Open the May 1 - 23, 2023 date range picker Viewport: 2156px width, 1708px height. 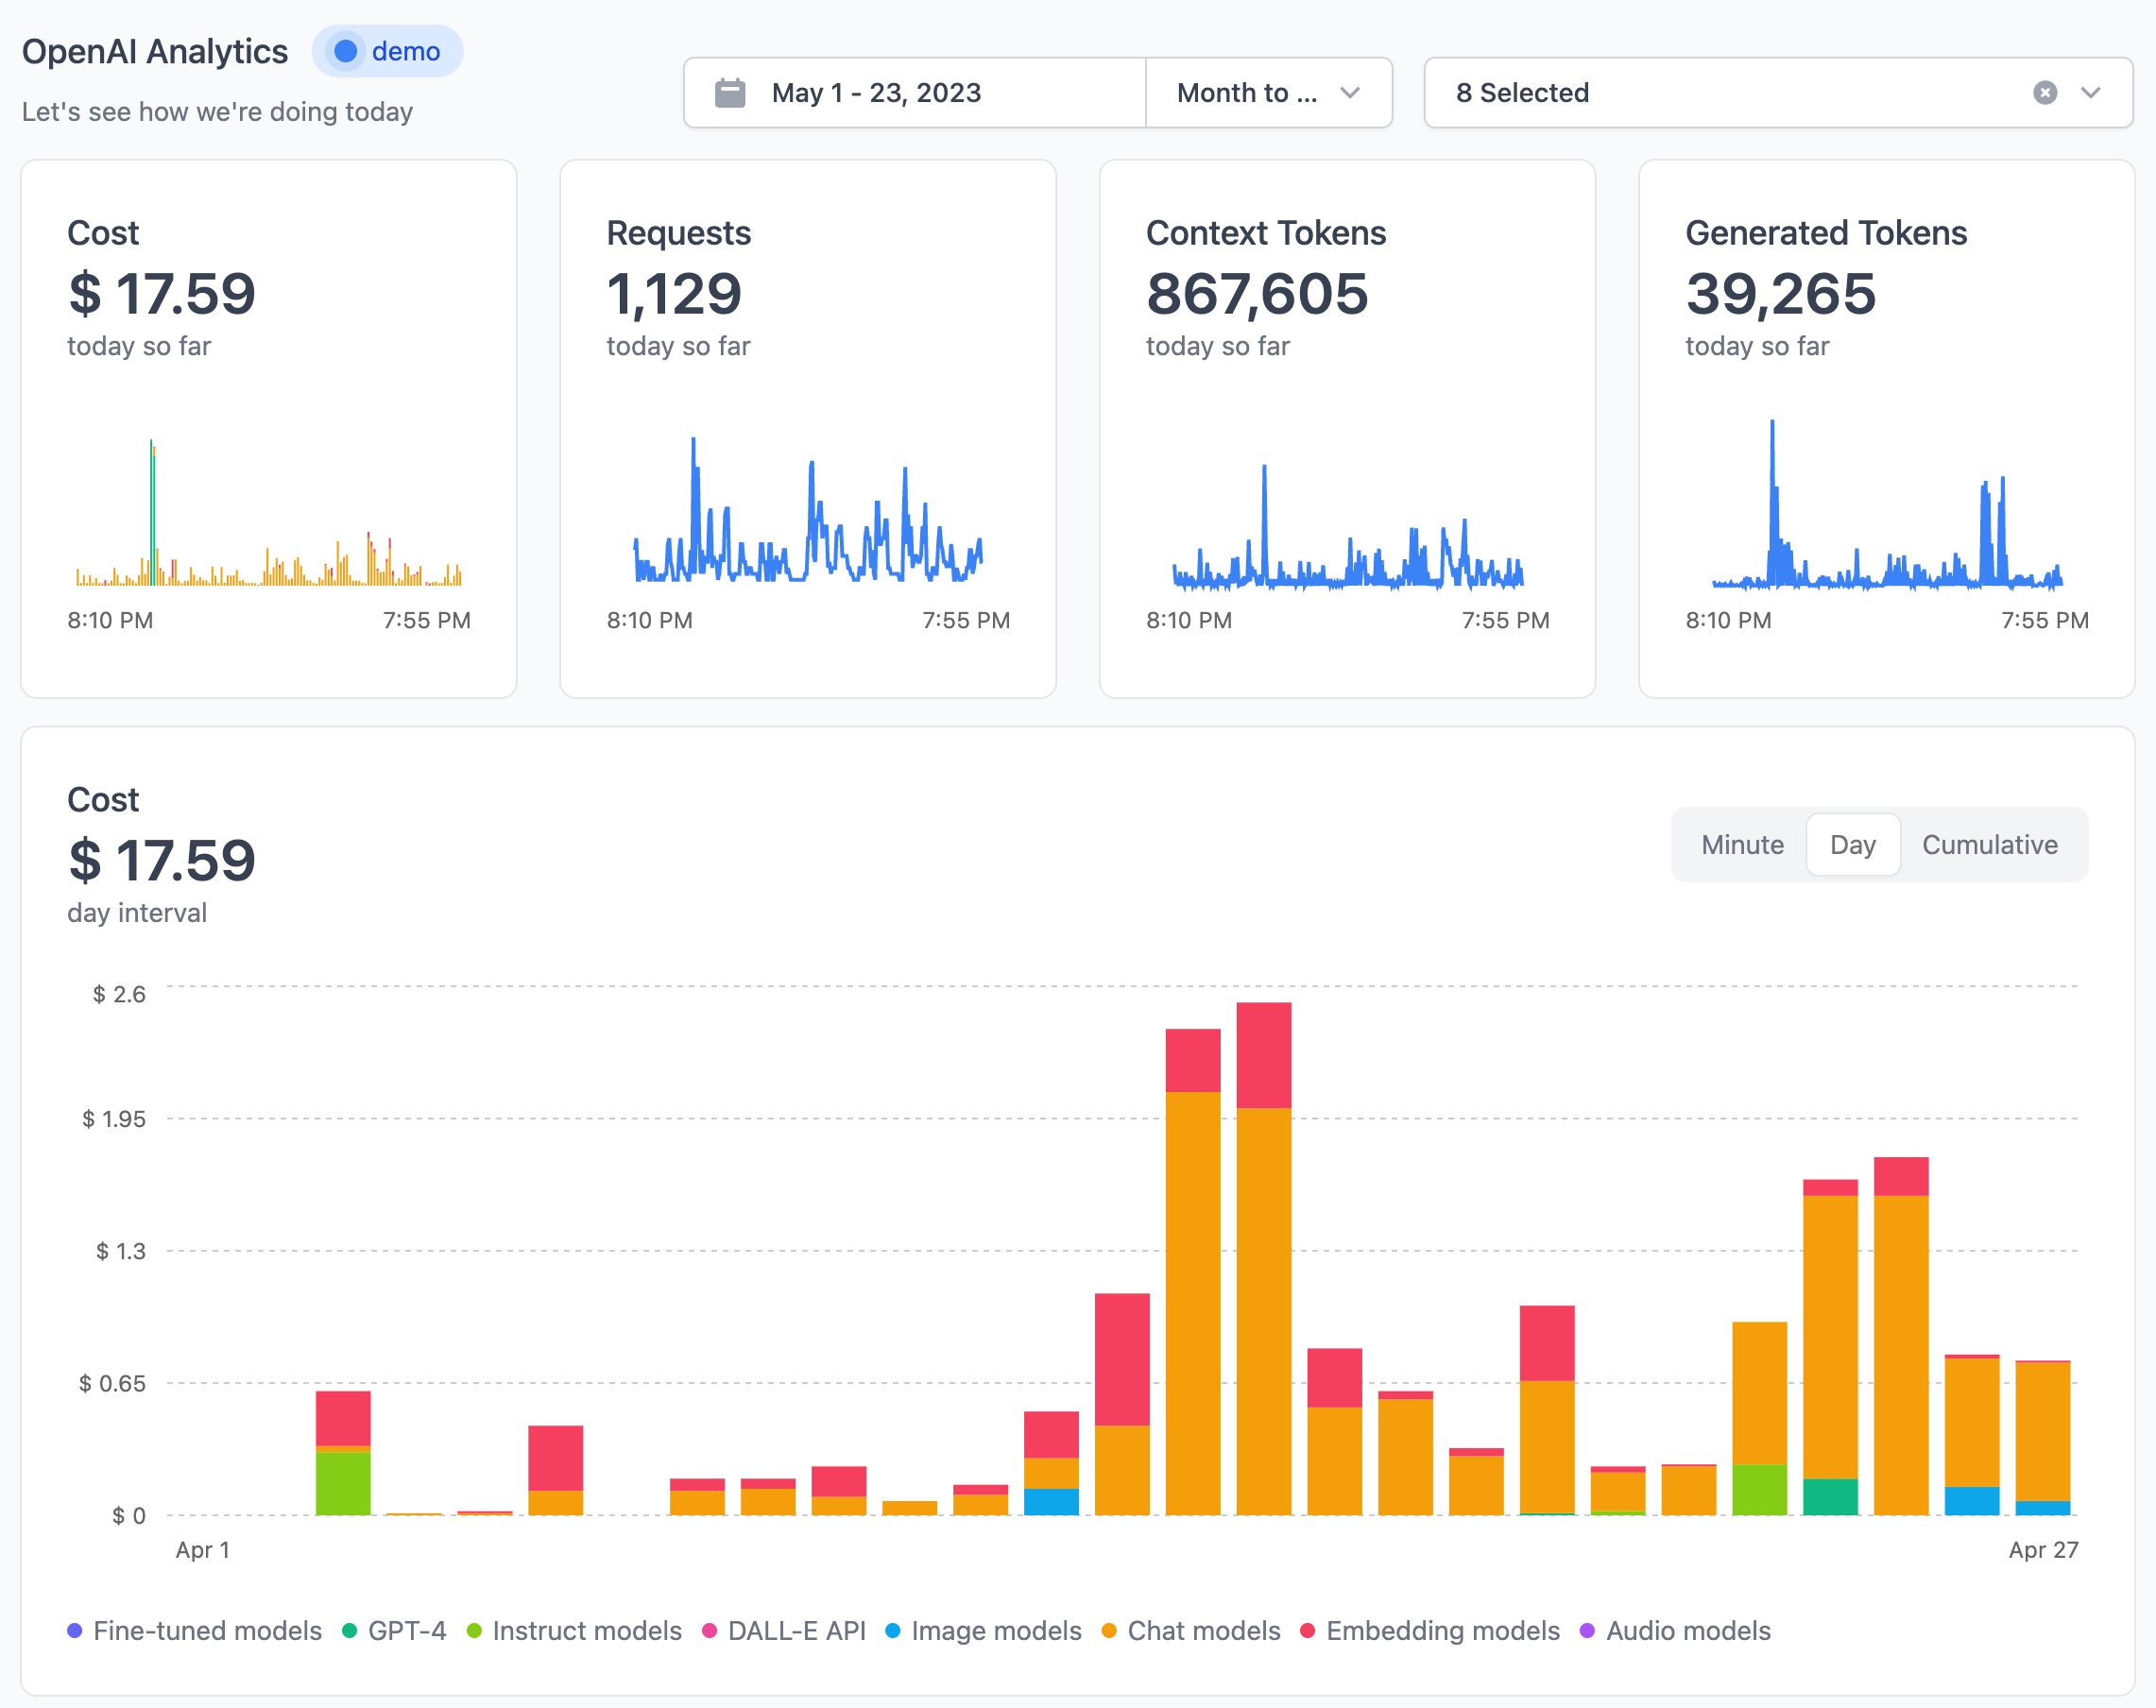pos(915,93)
